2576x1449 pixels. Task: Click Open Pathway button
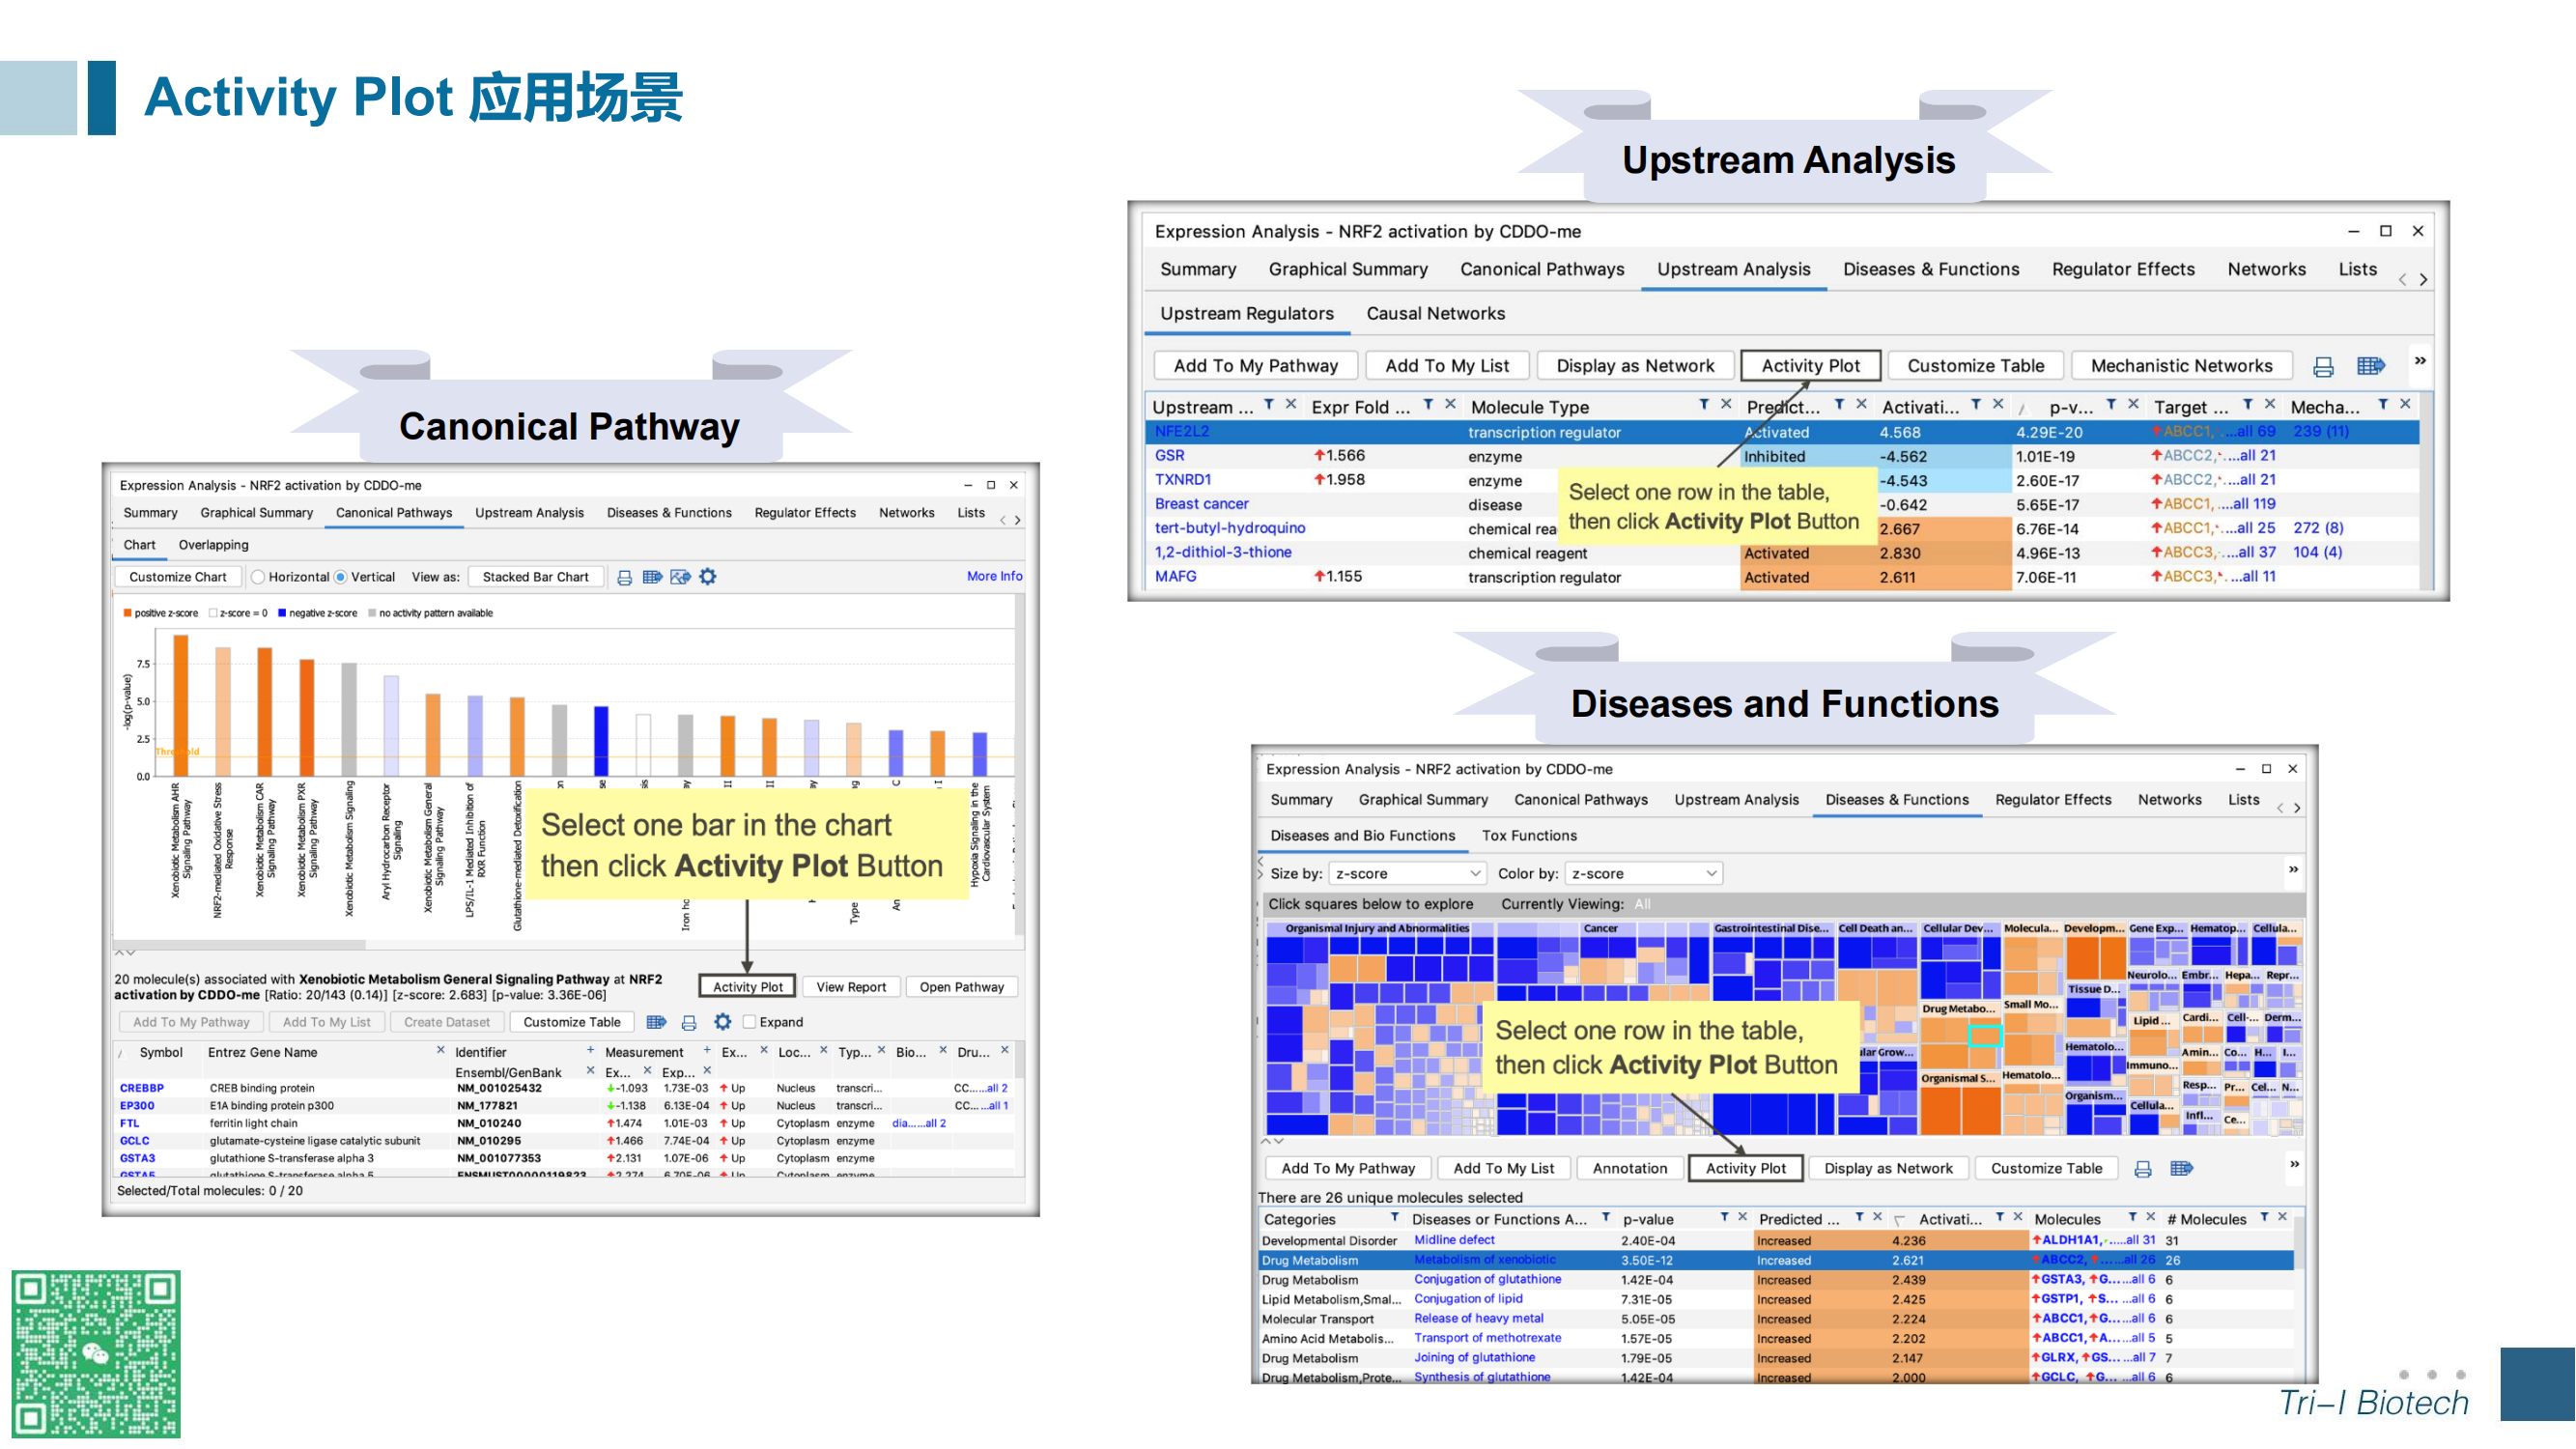coord(961,987)
